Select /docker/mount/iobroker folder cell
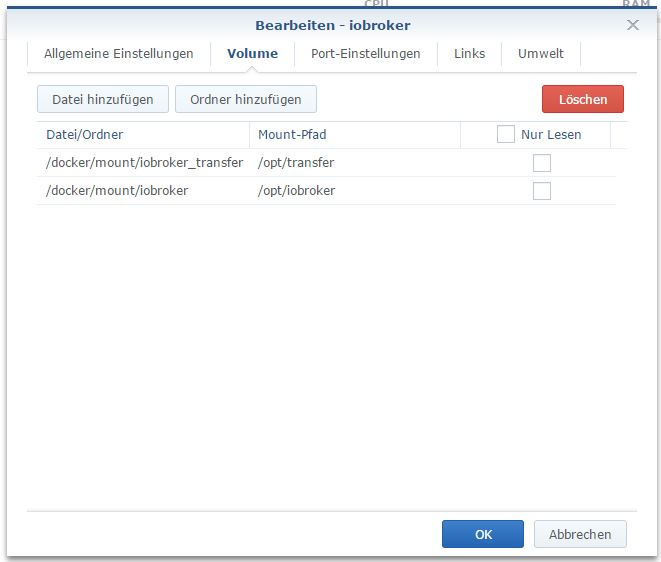 click(x=144, y=191)
